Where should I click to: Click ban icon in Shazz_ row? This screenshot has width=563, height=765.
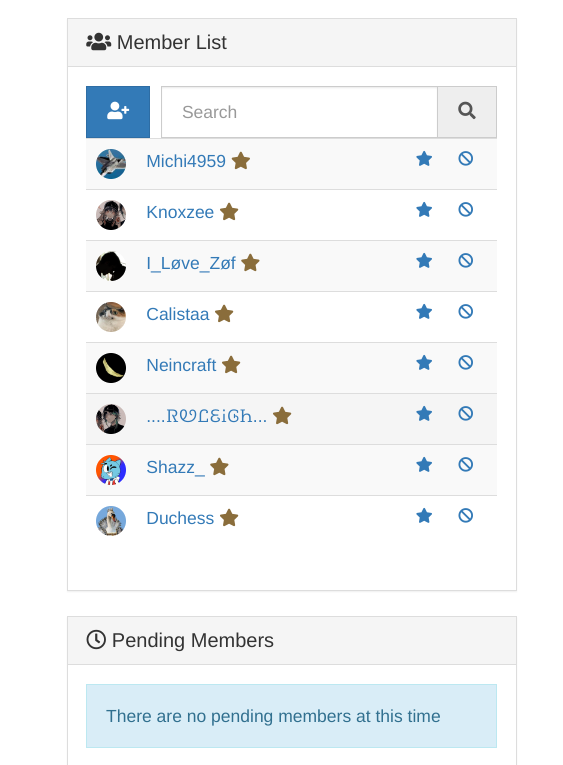coord(465,464)
